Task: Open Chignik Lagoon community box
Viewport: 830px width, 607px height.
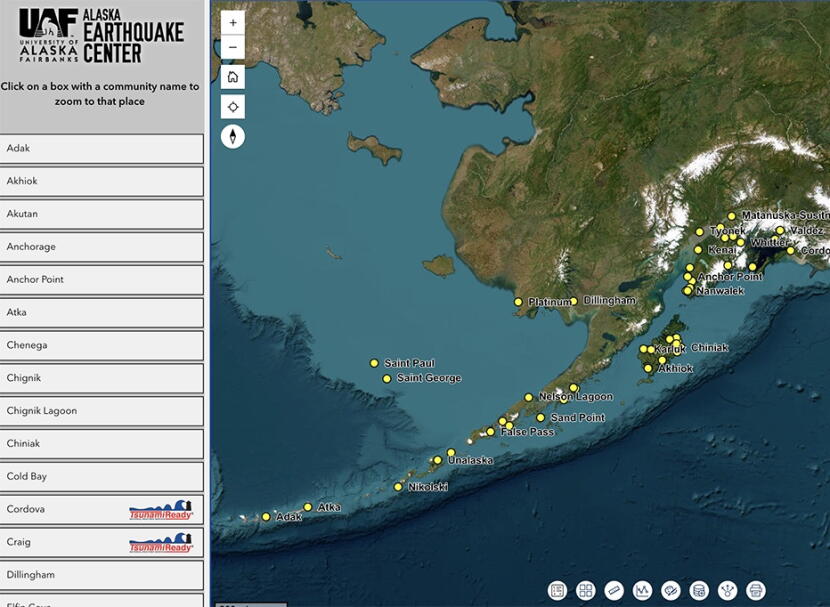Action: (101, 411)
